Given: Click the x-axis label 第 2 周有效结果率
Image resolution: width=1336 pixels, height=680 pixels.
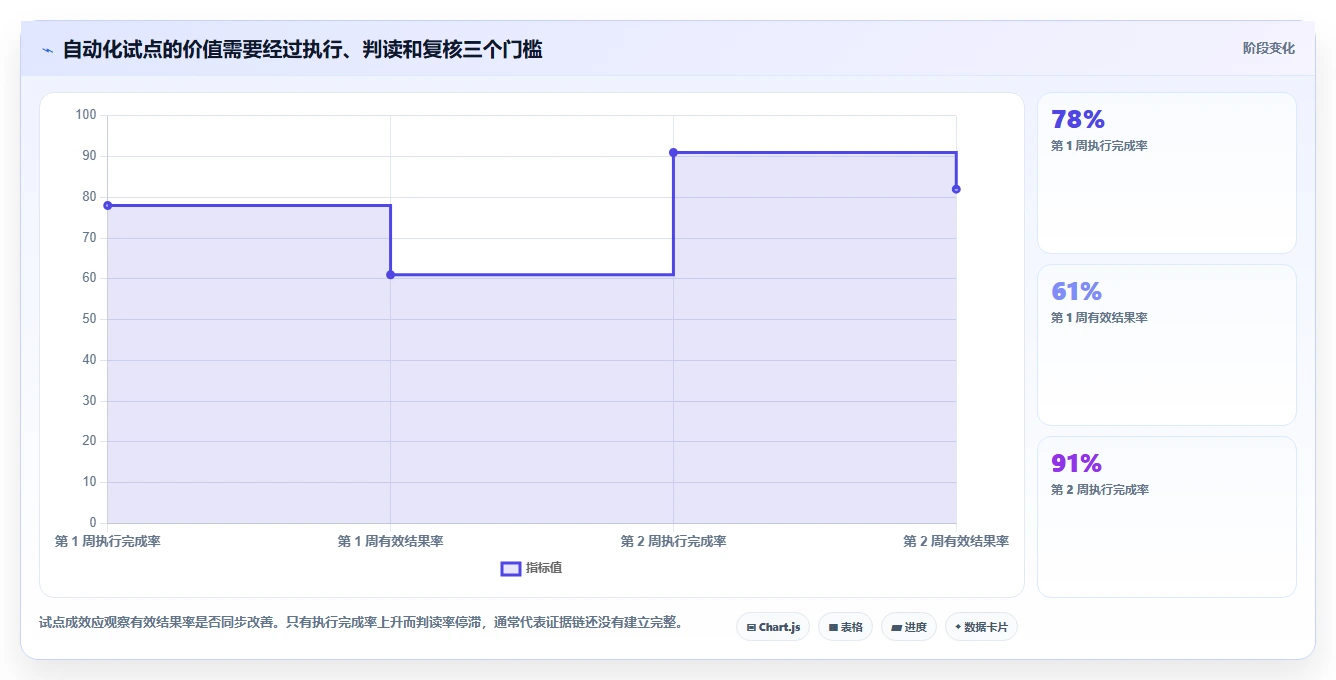Looking at the screenshot, I should click(x=956, y=541).
